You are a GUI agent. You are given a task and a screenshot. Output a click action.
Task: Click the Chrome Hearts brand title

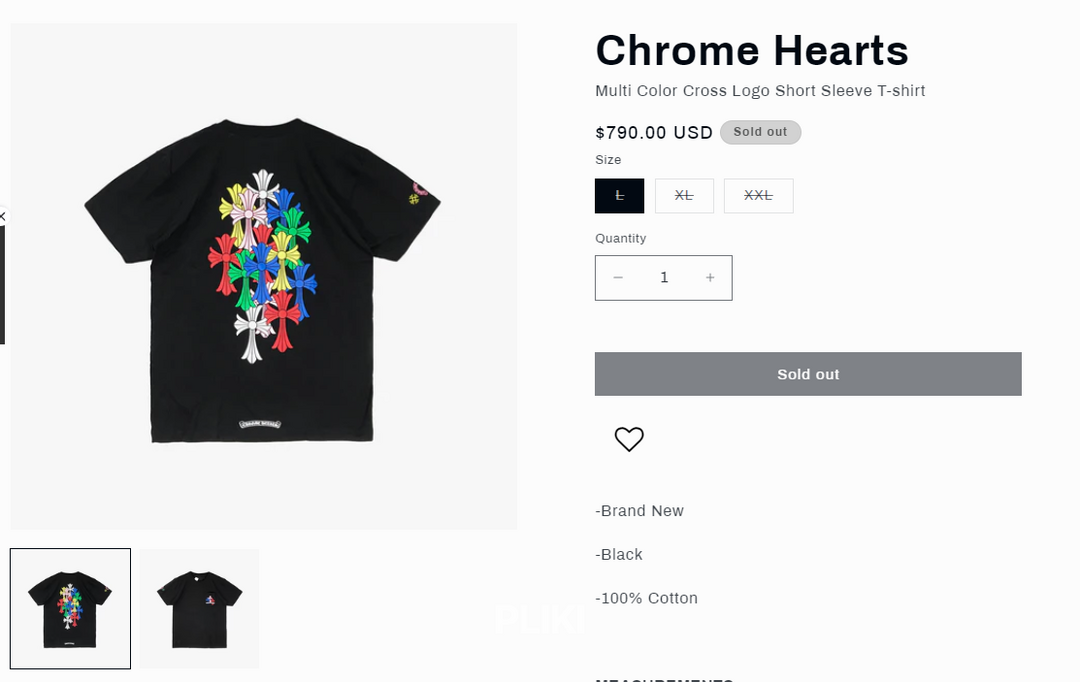(751, 50)
